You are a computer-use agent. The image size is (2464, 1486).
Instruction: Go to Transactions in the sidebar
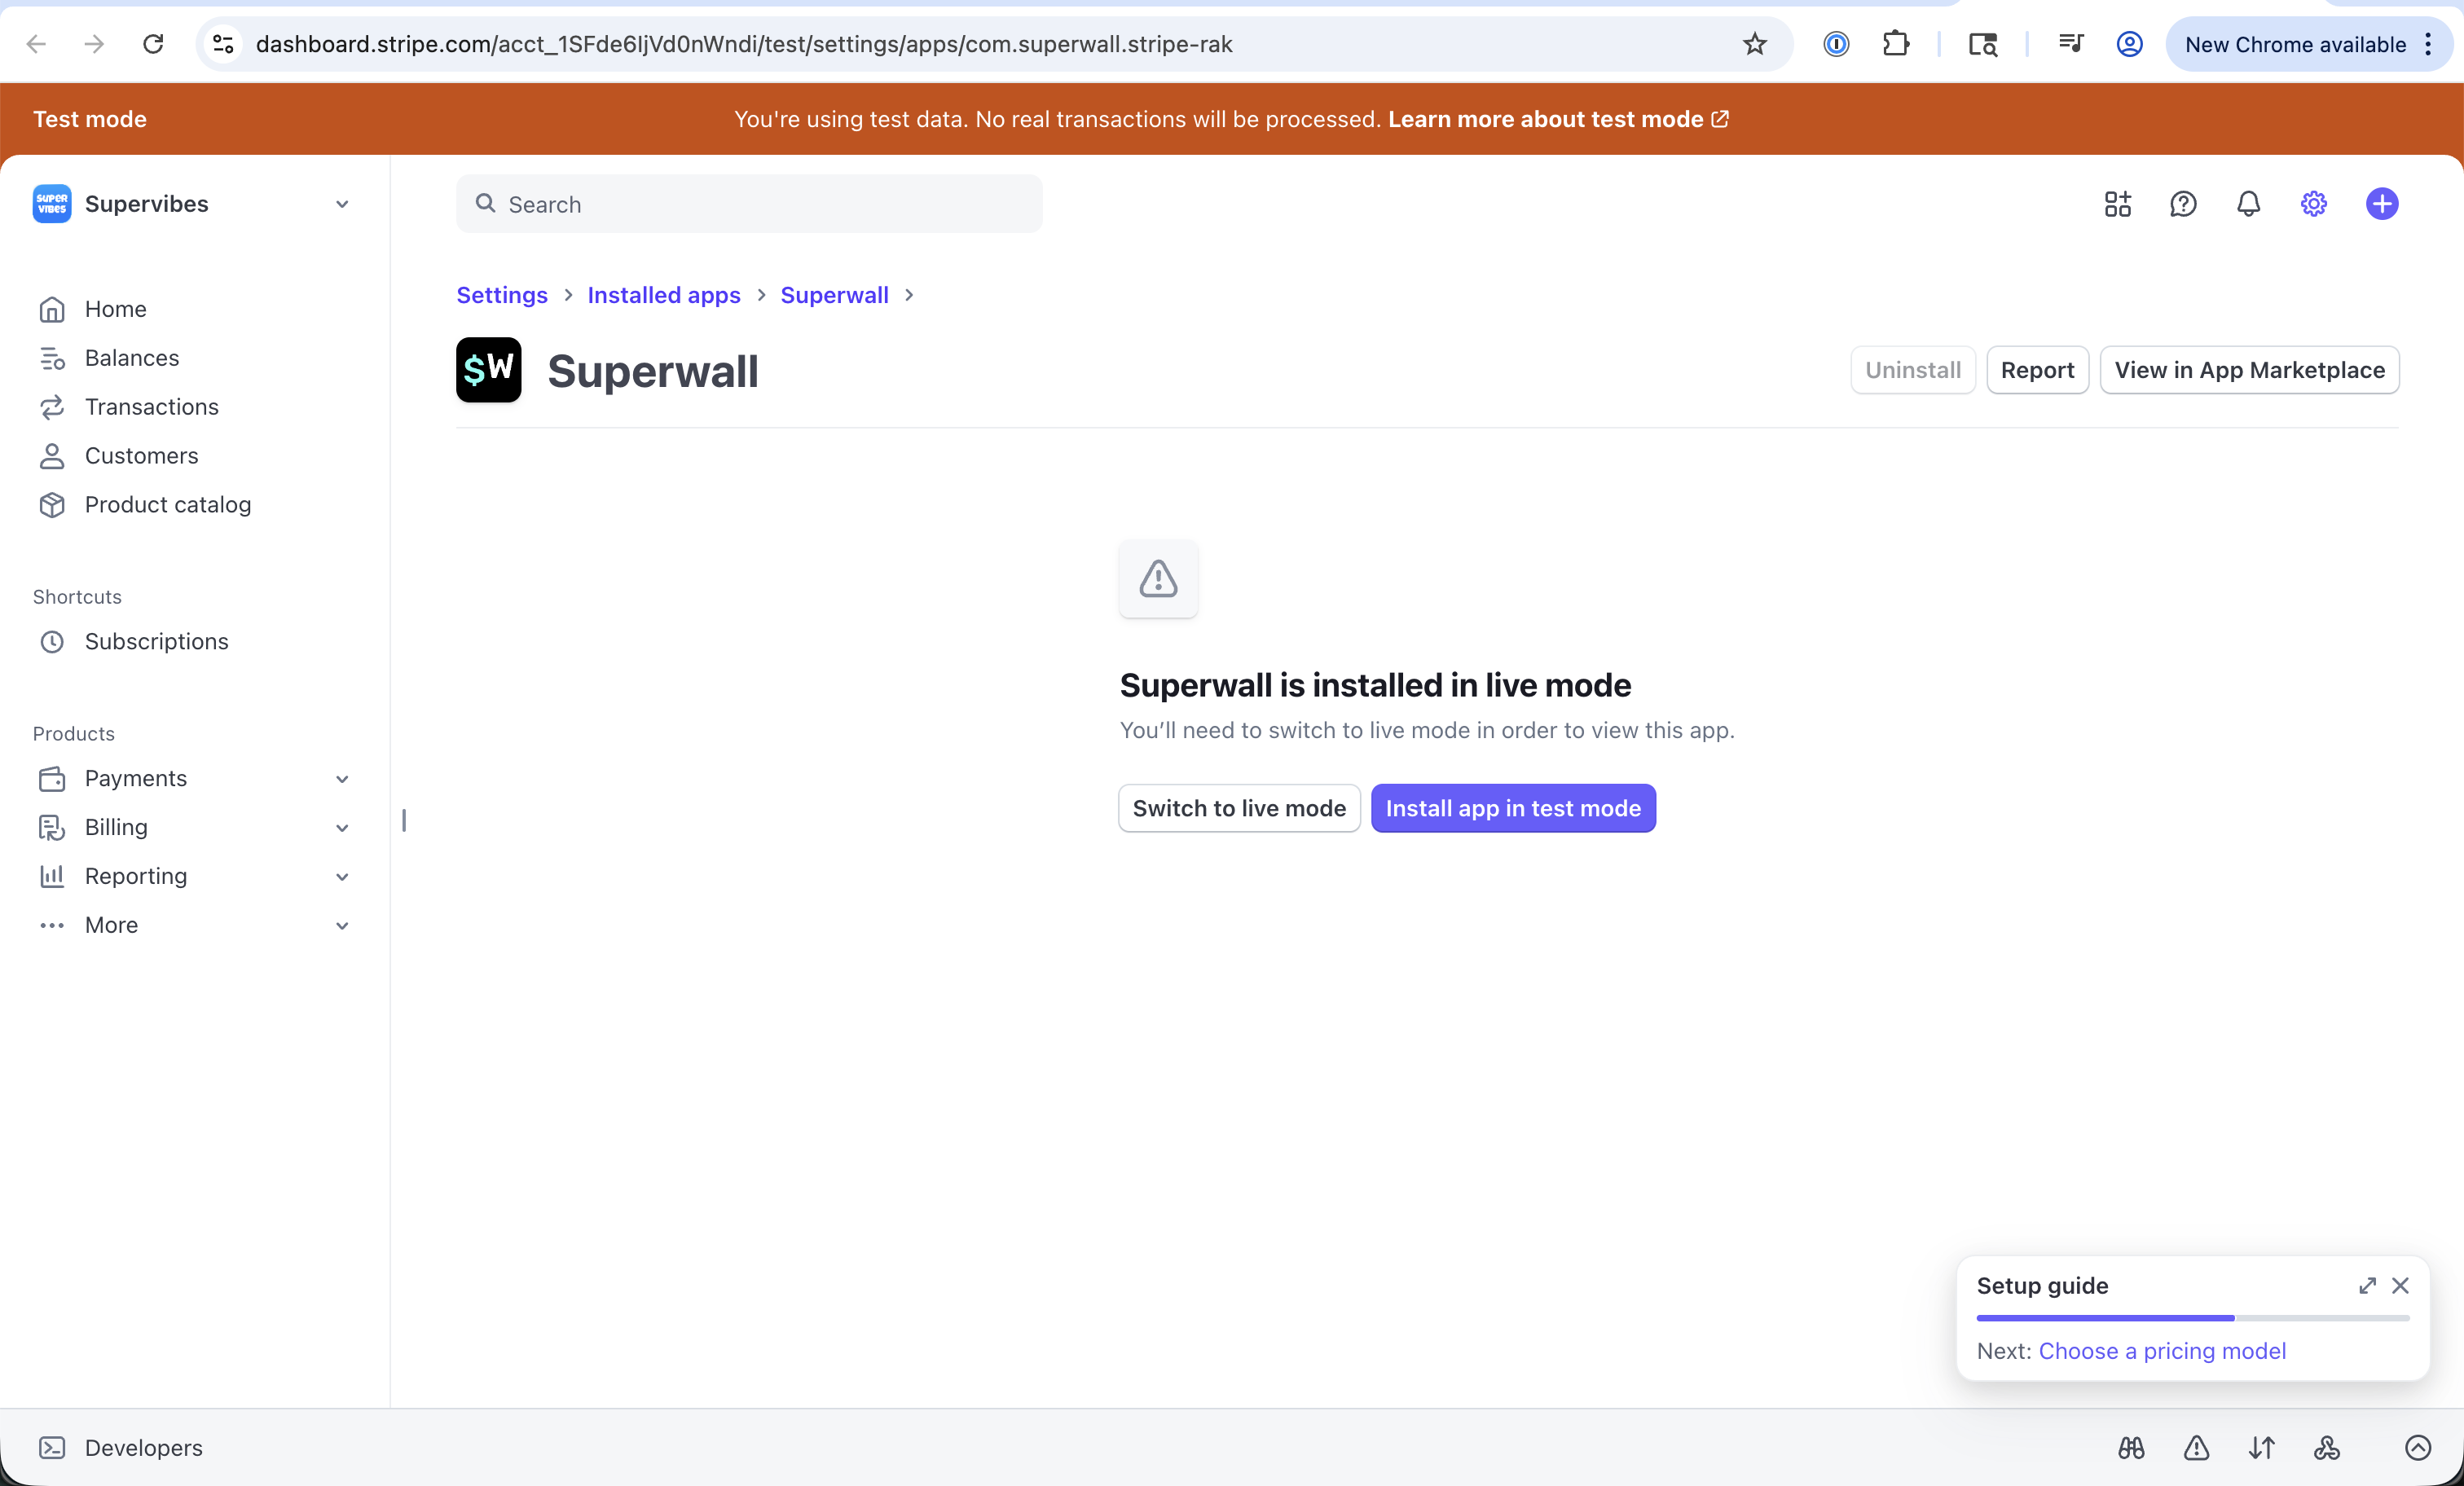tap(151, 406)
